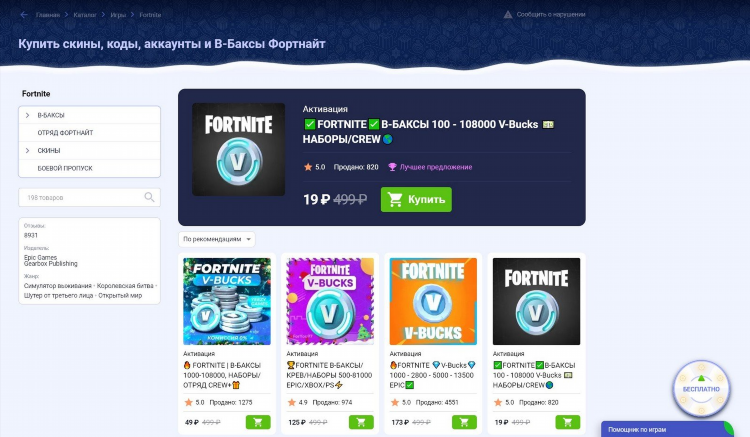Open the БЕСПЛАТНО prize wheel
The width and height of the screenshot is (750, 437).
(701, 389)
